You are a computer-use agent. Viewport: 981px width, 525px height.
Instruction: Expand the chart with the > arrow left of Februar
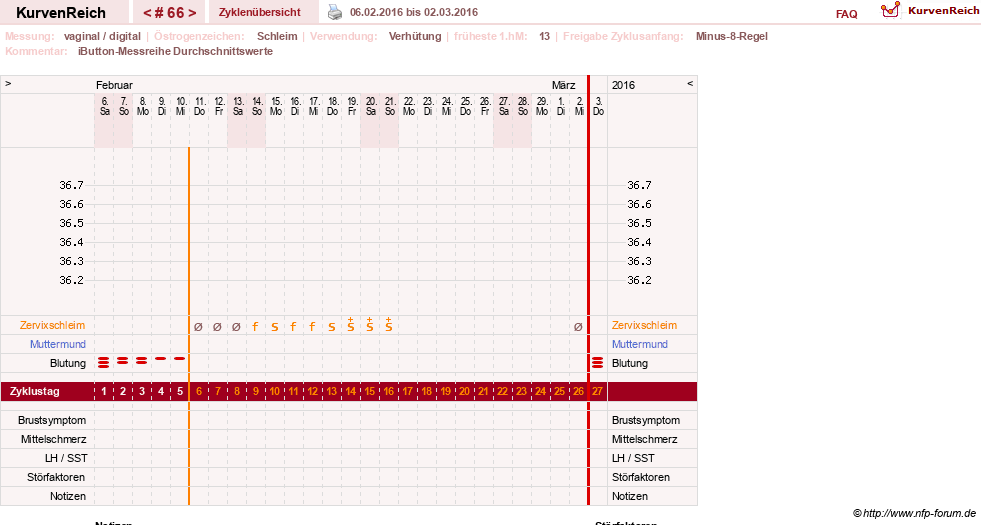pos(8,83)
